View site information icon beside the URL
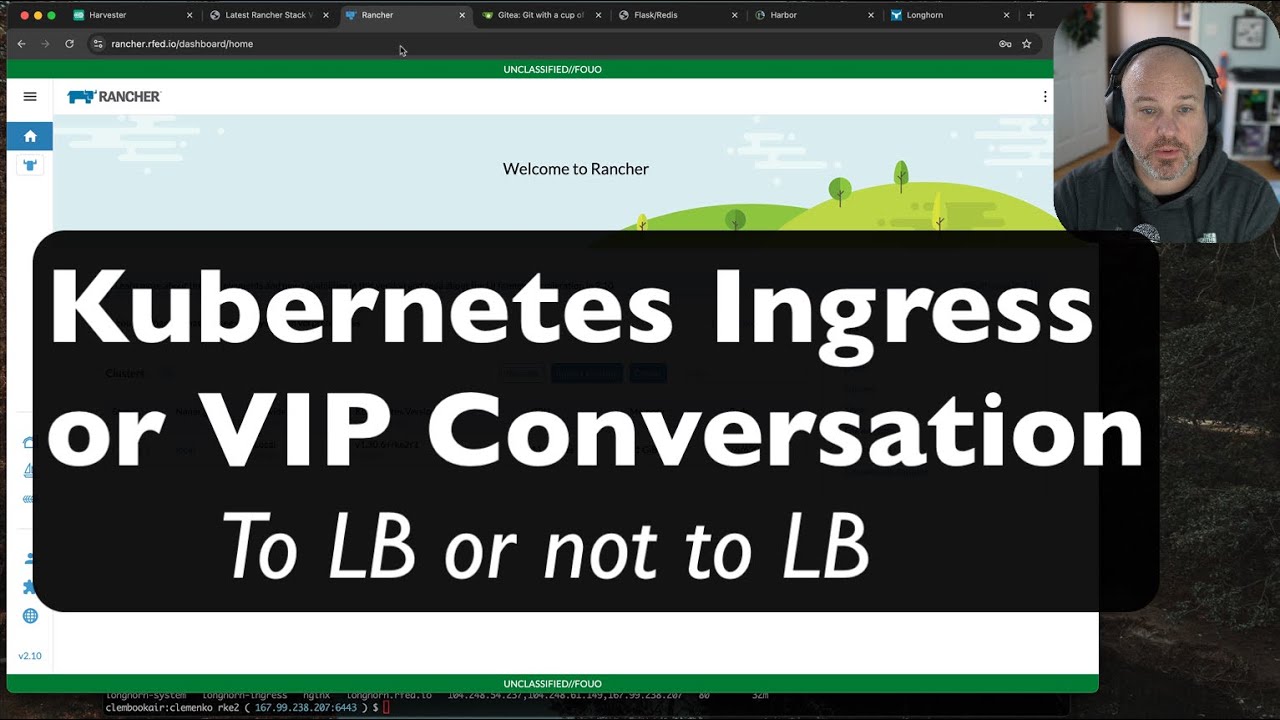The width and height of the screenshot is (1280, 720). pyautogui.click(x=98, y=44)
